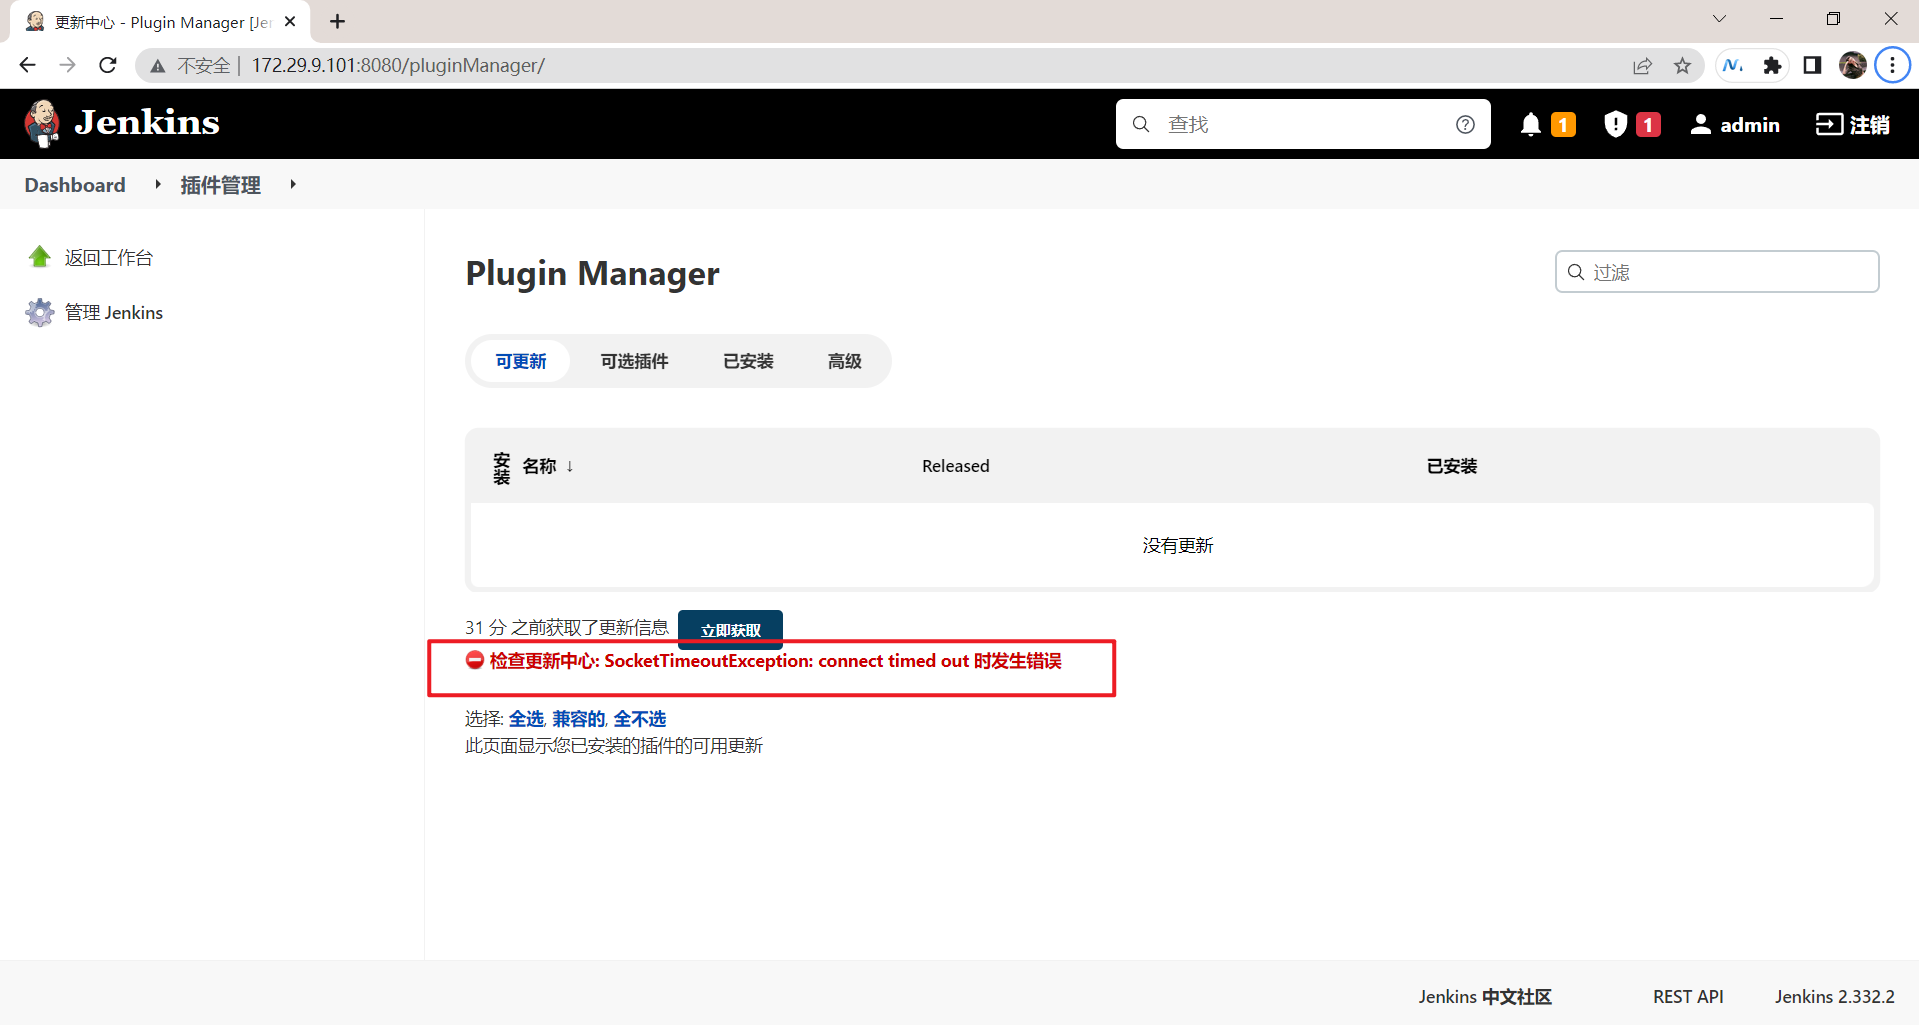Switch to the 可选插件 tab
This screenshot has height=1025, width=1919.
pos(634,361)
